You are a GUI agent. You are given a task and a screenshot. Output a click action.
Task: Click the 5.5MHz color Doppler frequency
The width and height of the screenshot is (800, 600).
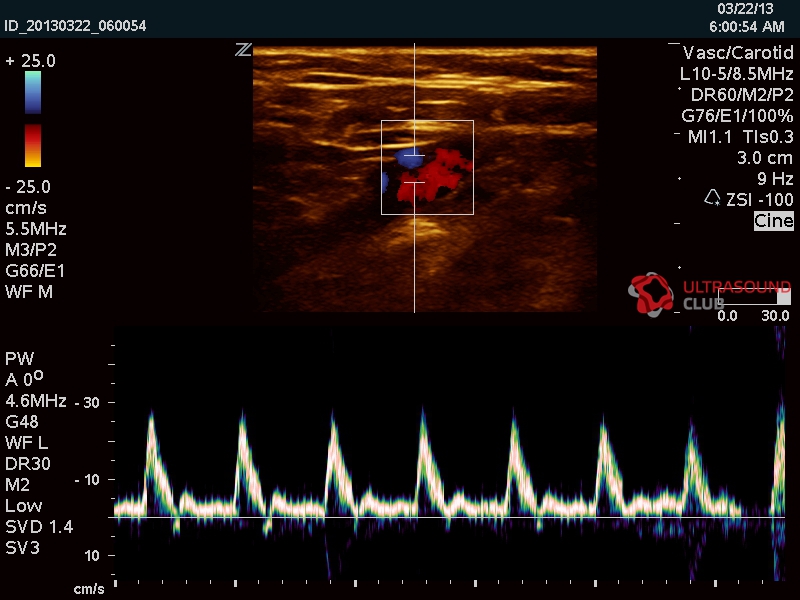[36, 229]
